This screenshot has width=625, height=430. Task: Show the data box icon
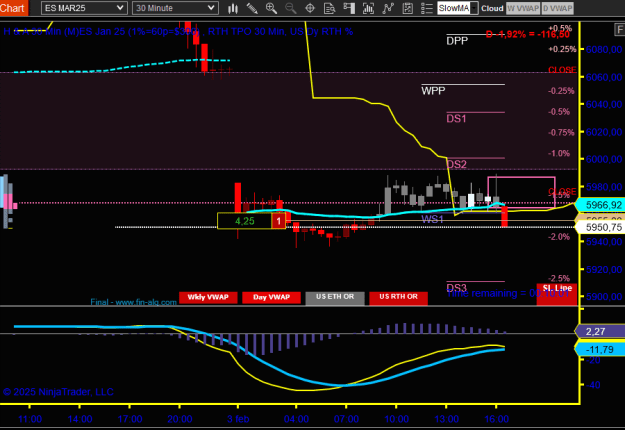[329, 8]
